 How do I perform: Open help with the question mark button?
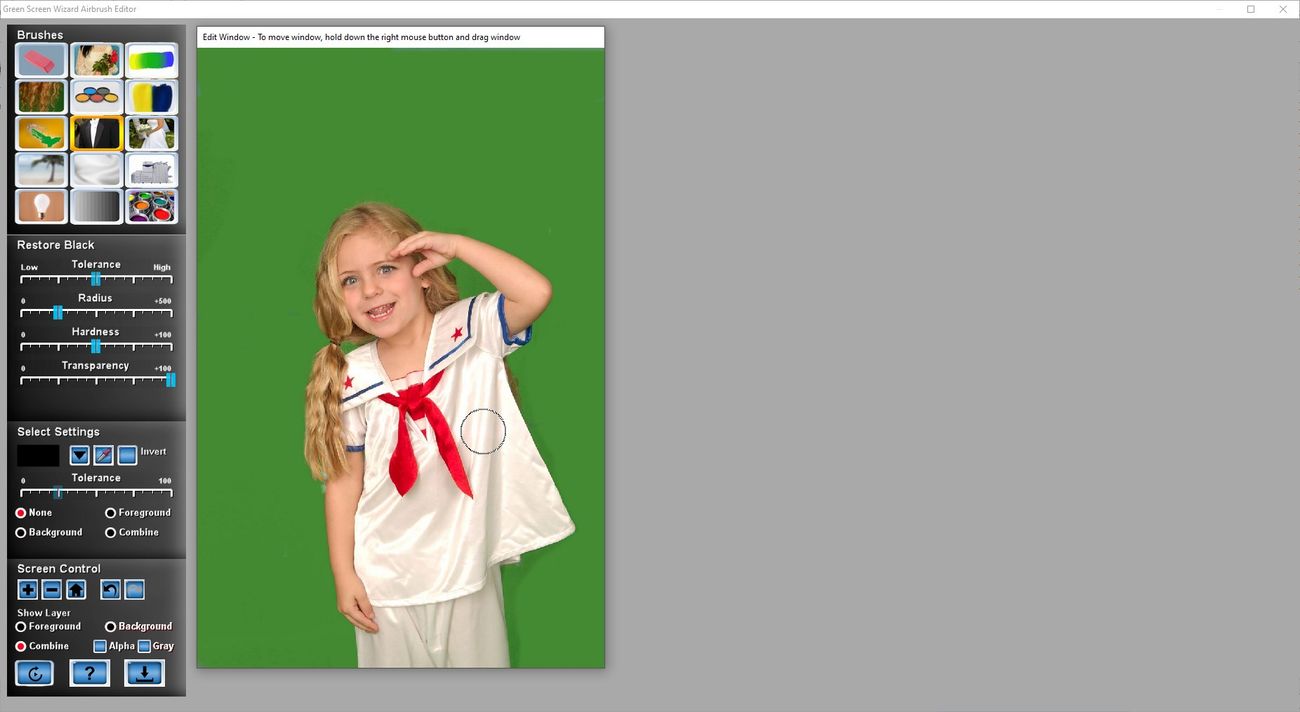click(x=89, y=673)
